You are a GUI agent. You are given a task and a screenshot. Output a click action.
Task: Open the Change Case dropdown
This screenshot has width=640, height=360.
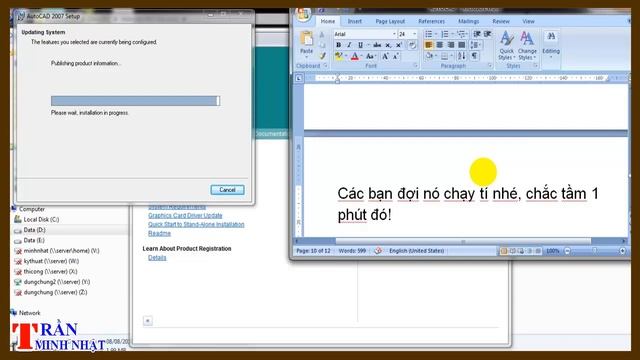point(370,56)
